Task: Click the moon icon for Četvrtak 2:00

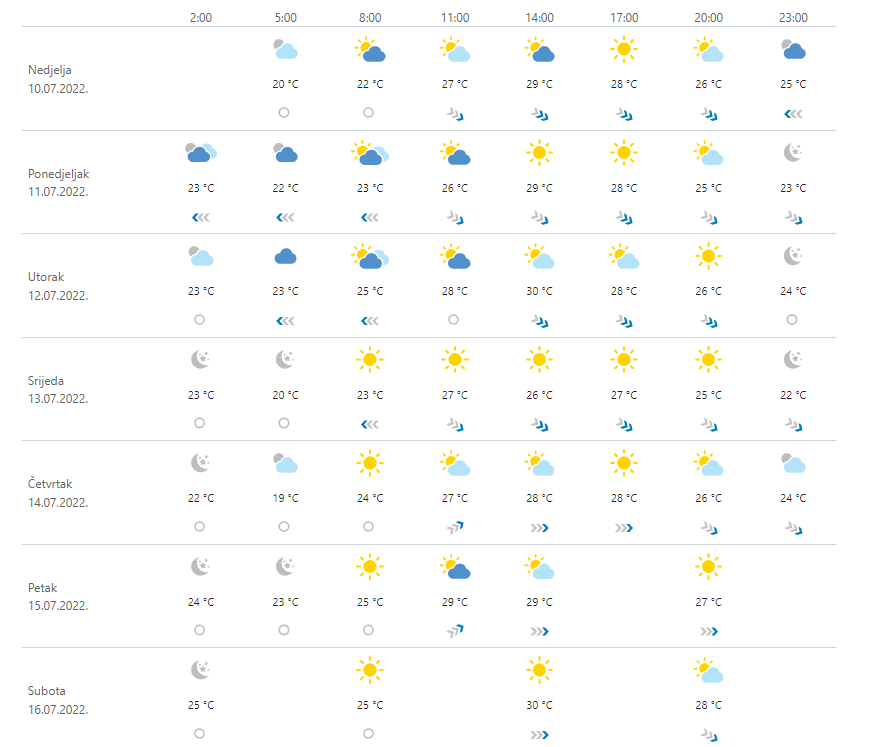Action: [201, 463]
